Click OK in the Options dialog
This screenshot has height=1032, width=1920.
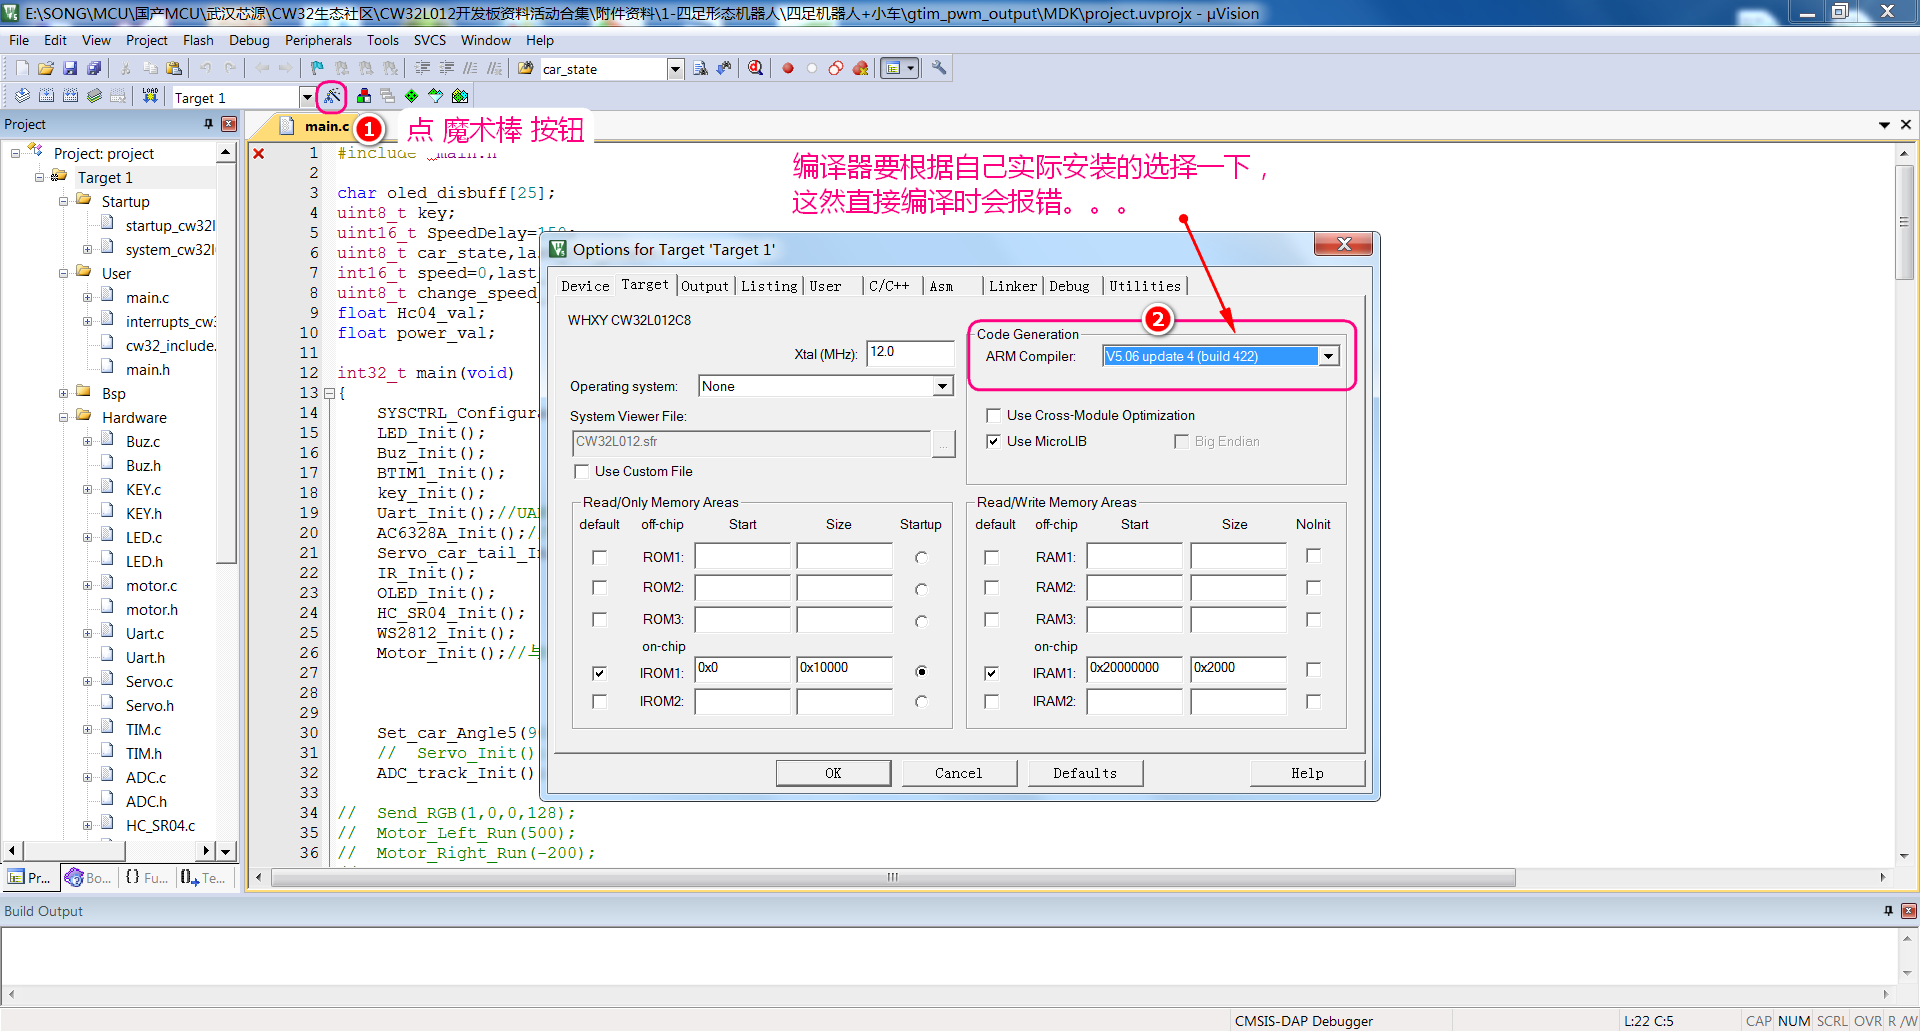[833, 773]
